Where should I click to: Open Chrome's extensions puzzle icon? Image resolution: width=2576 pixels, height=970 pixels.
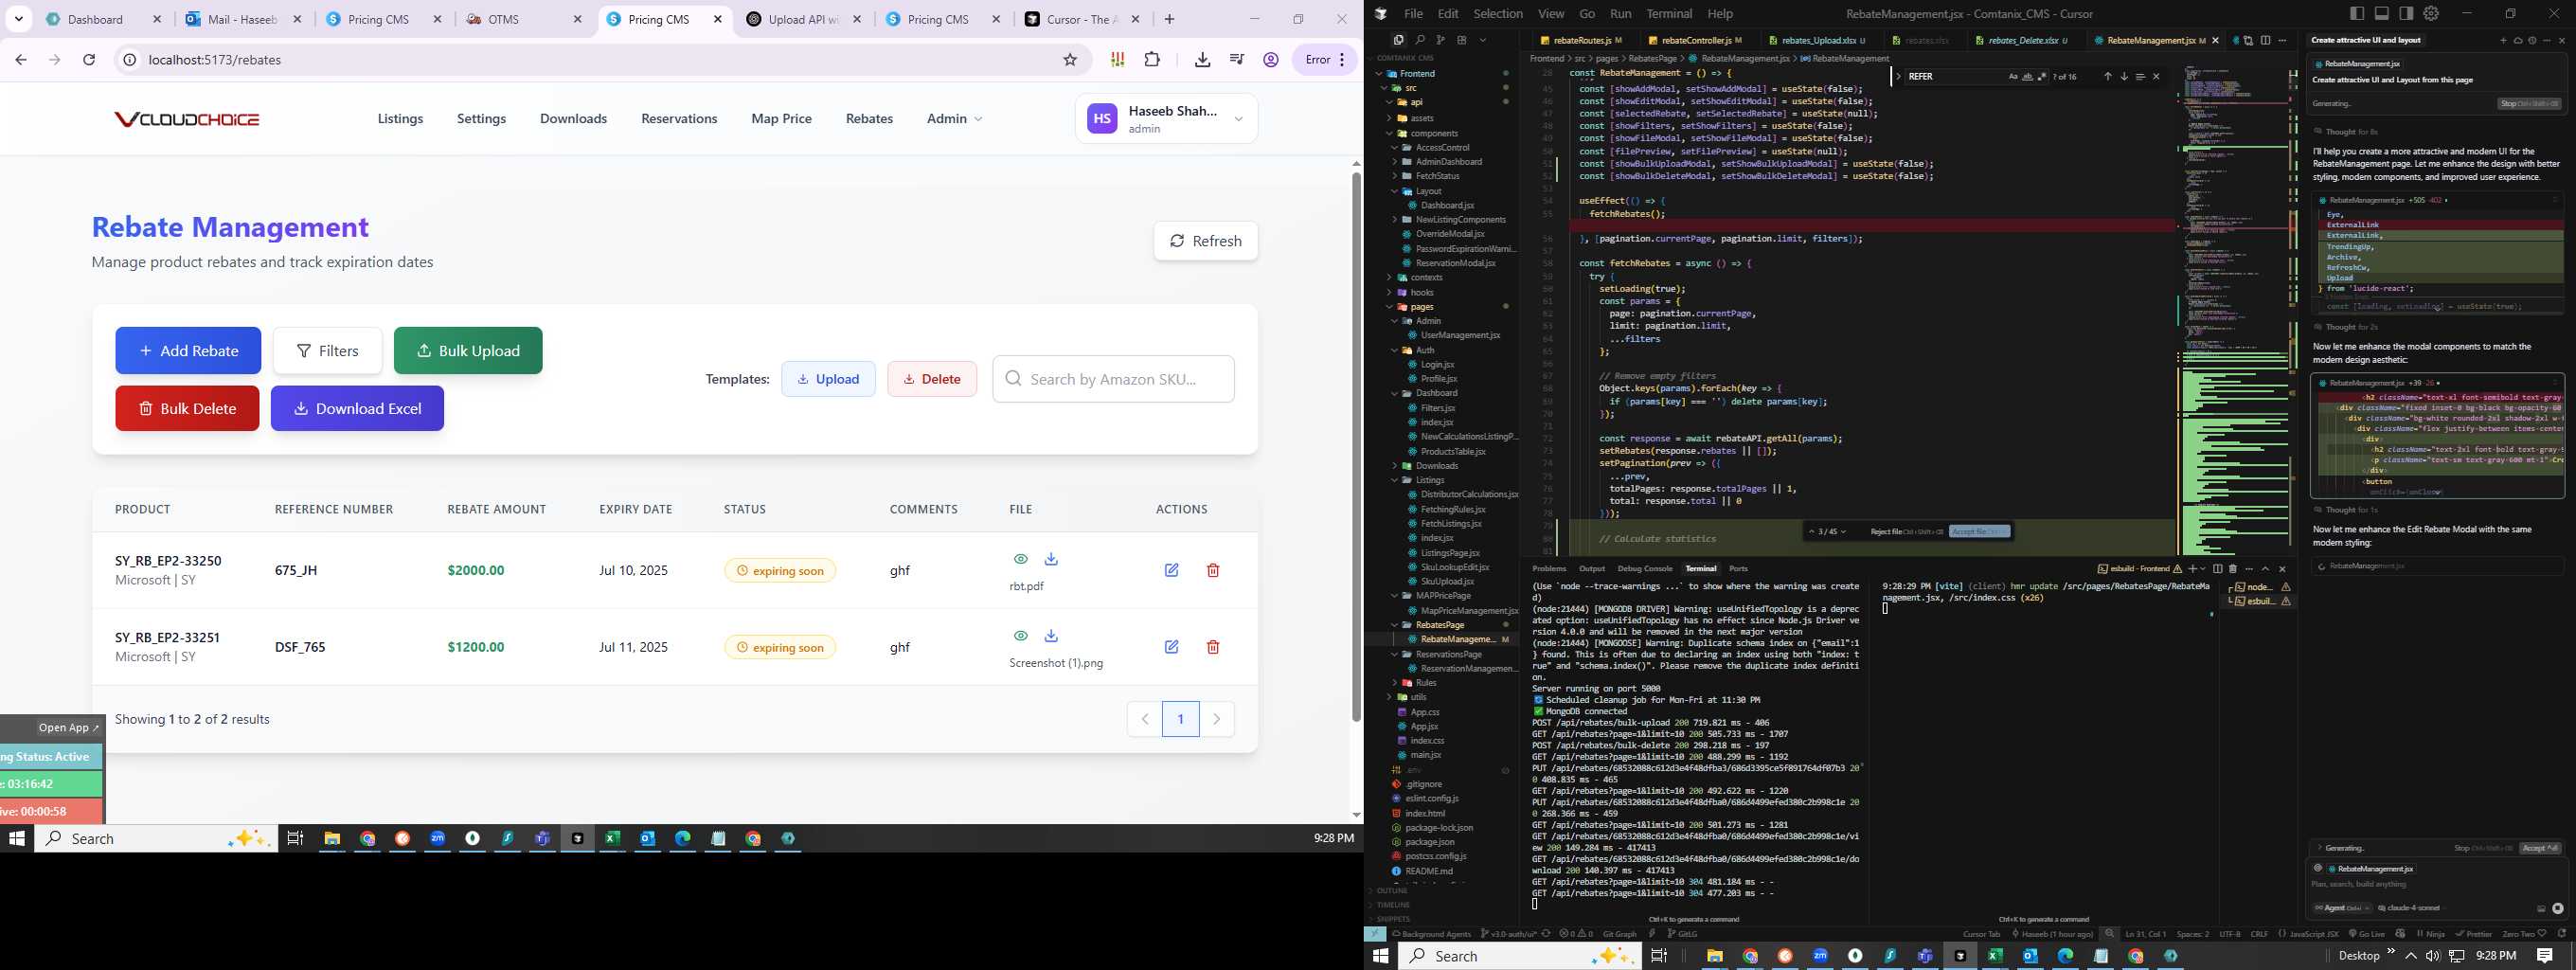(x=1152, y=60)
